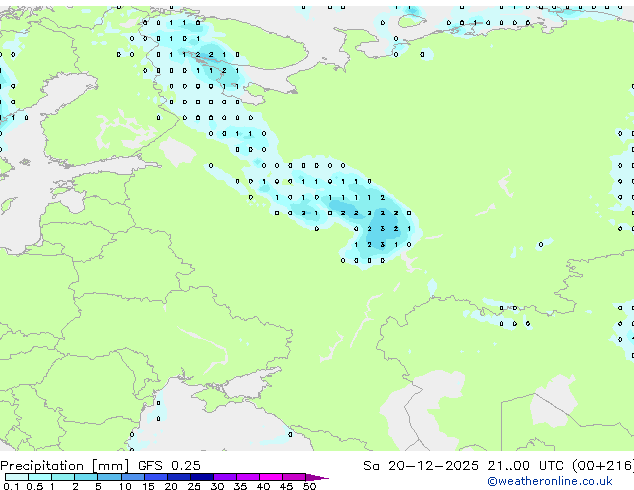The height and width of the screenshot is (490, 634).
Task: Click the 20–25 mm legend color swatch
Action: point(179,477)
